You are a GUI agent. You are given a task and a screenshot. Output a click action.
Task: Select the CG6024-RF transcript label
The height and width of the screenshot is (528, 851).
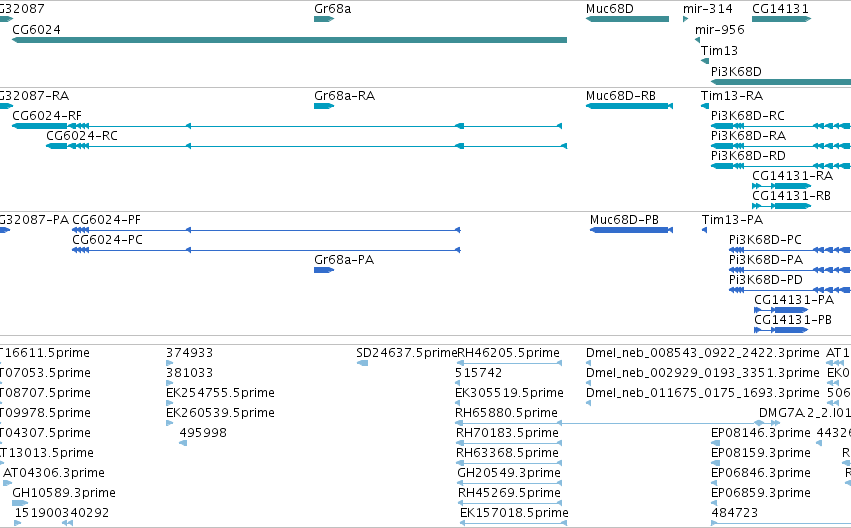(47, 116)
